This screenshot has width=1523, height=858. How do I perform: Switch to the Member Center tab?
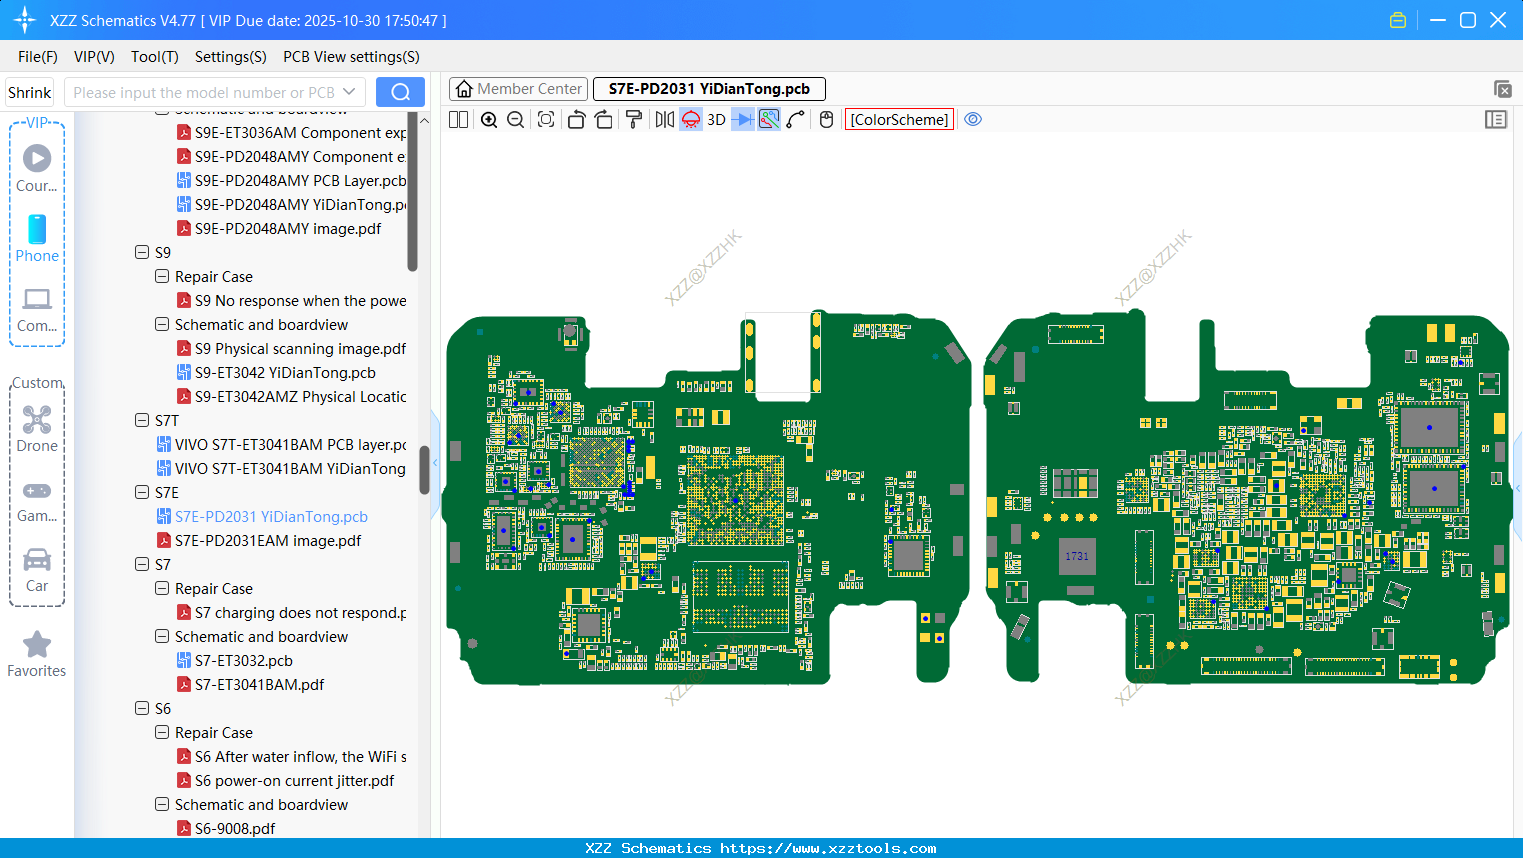pyautogui.click(x=519, y=89)
